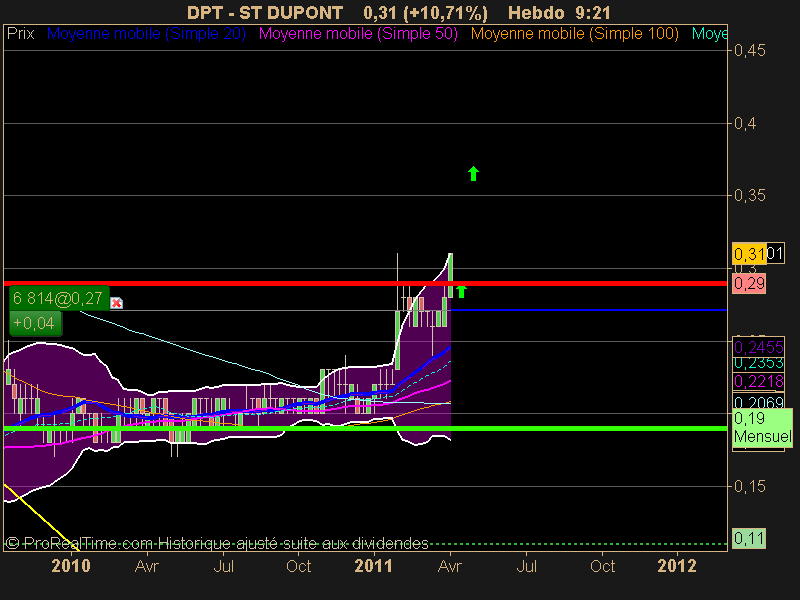Screen dimensions: 800x600
Task: Click the green 0,11 price tag
Action: tap(749, 538)
